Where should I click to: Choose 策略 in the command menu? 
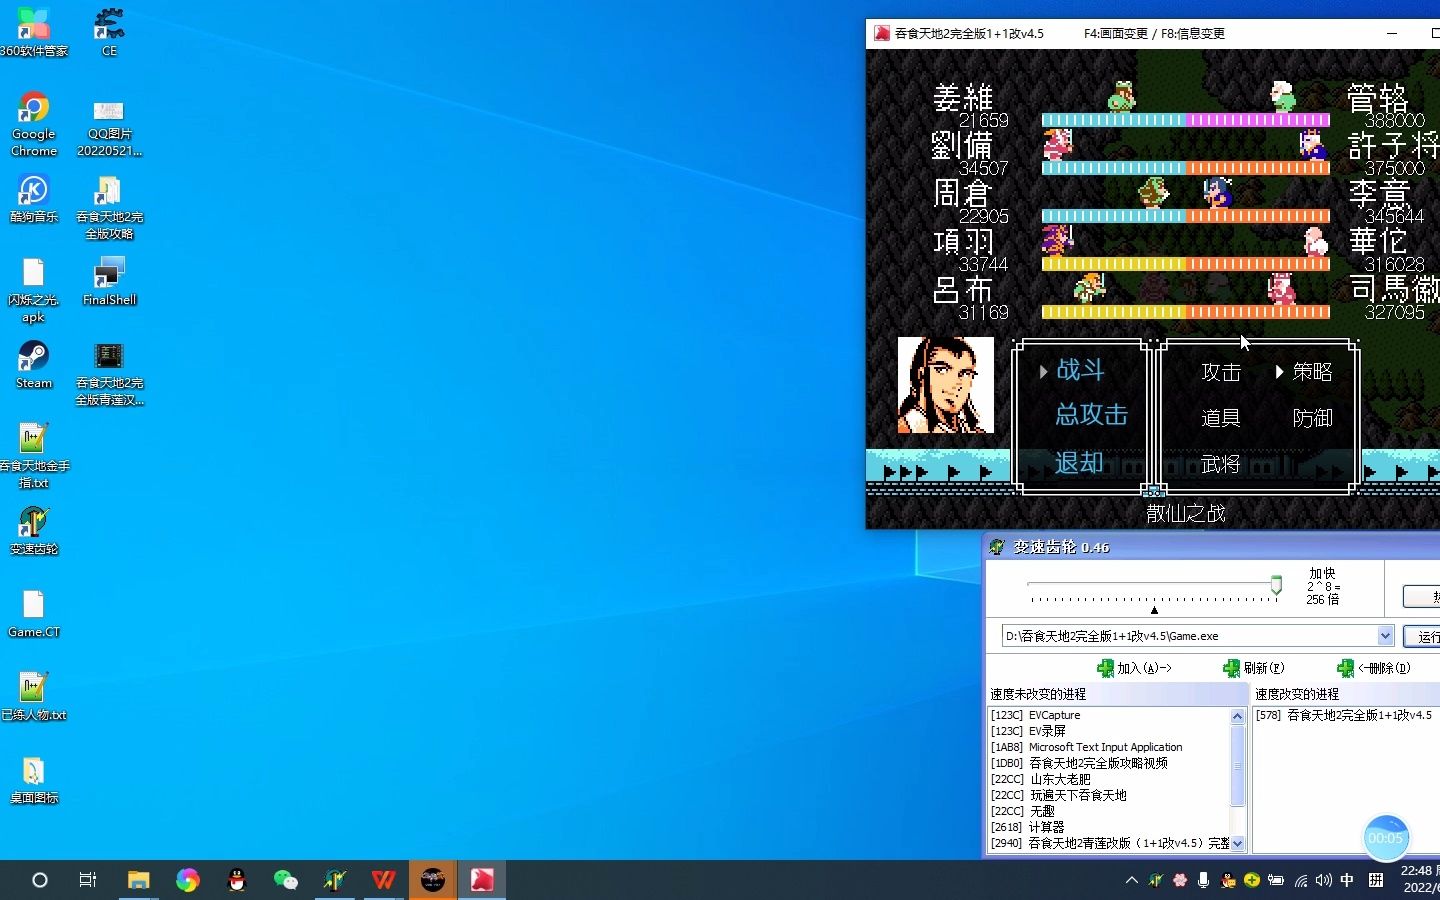click(x=1312, y=372)
